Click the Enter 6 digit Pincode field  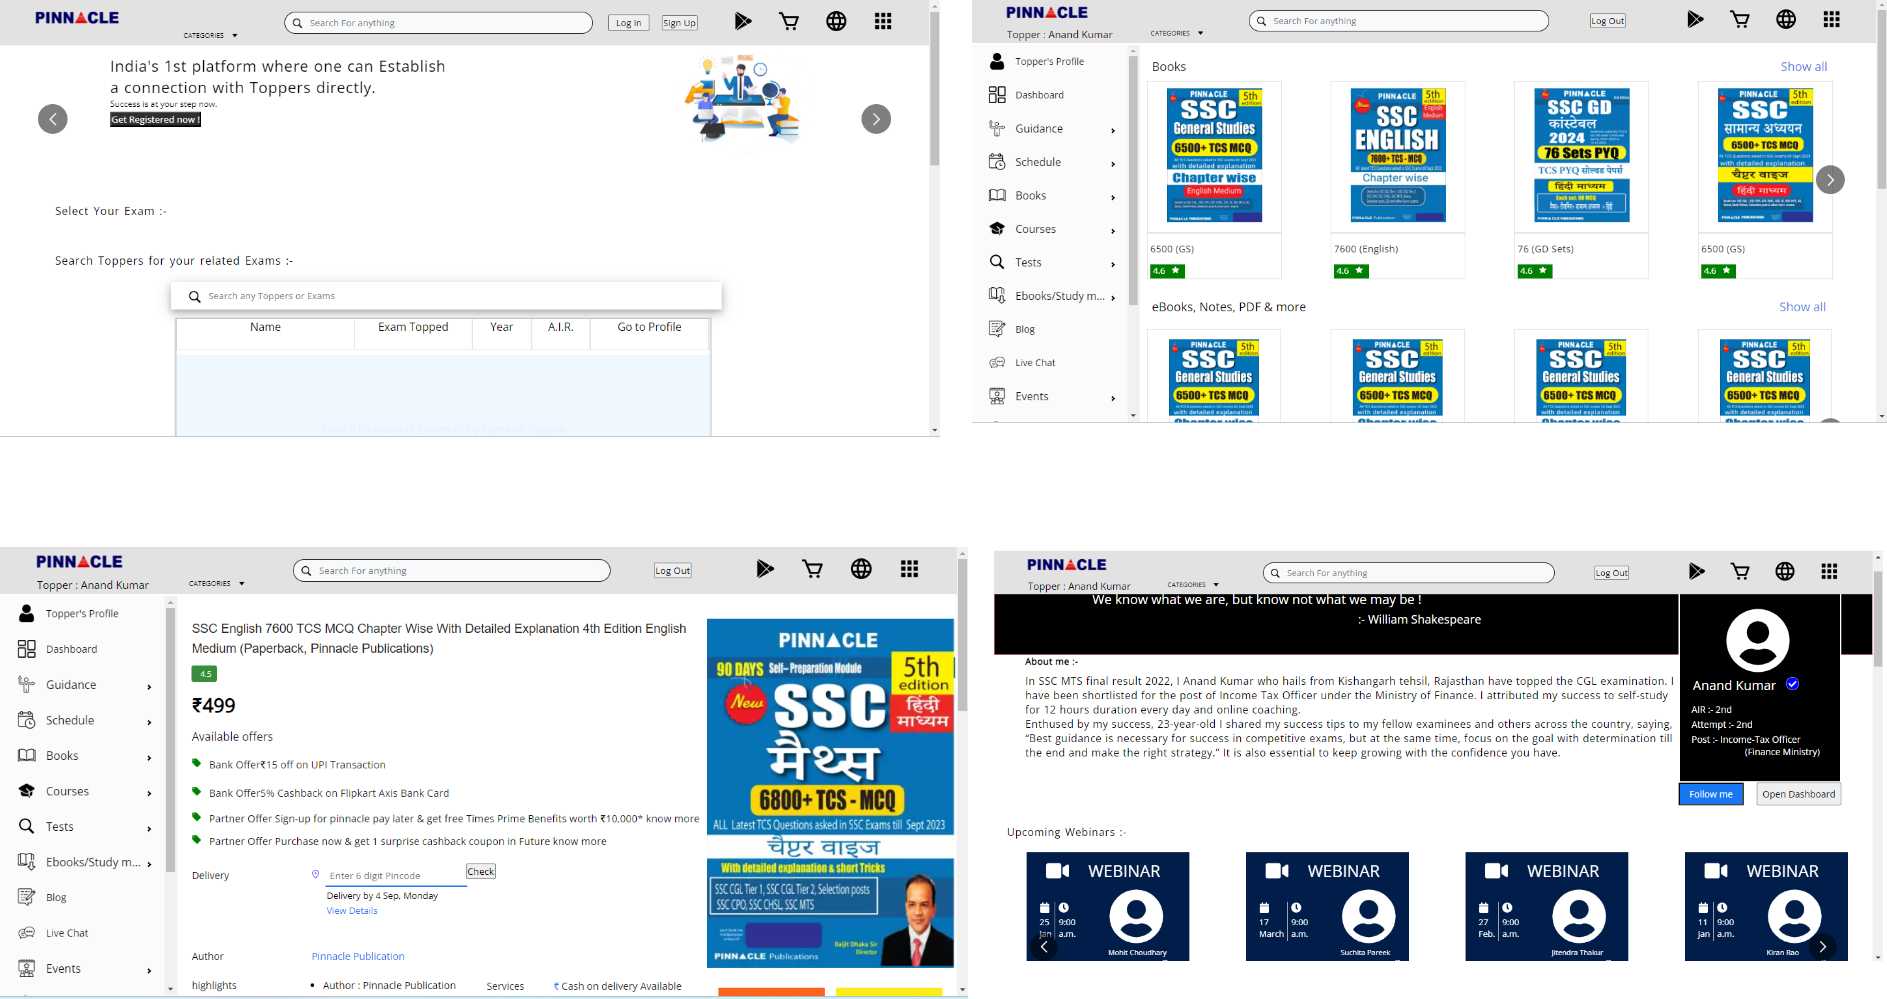pos(395,875)
